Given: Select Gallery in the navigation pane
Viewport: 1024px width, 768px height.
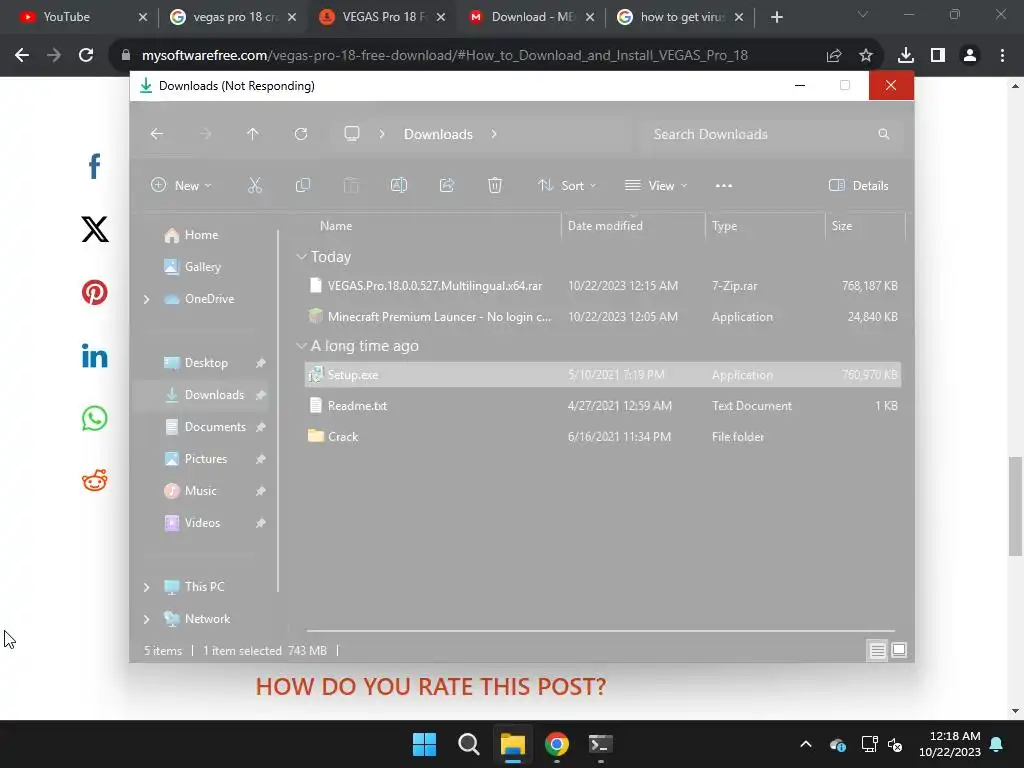Looking at the screenshot, I should point(202,267).
